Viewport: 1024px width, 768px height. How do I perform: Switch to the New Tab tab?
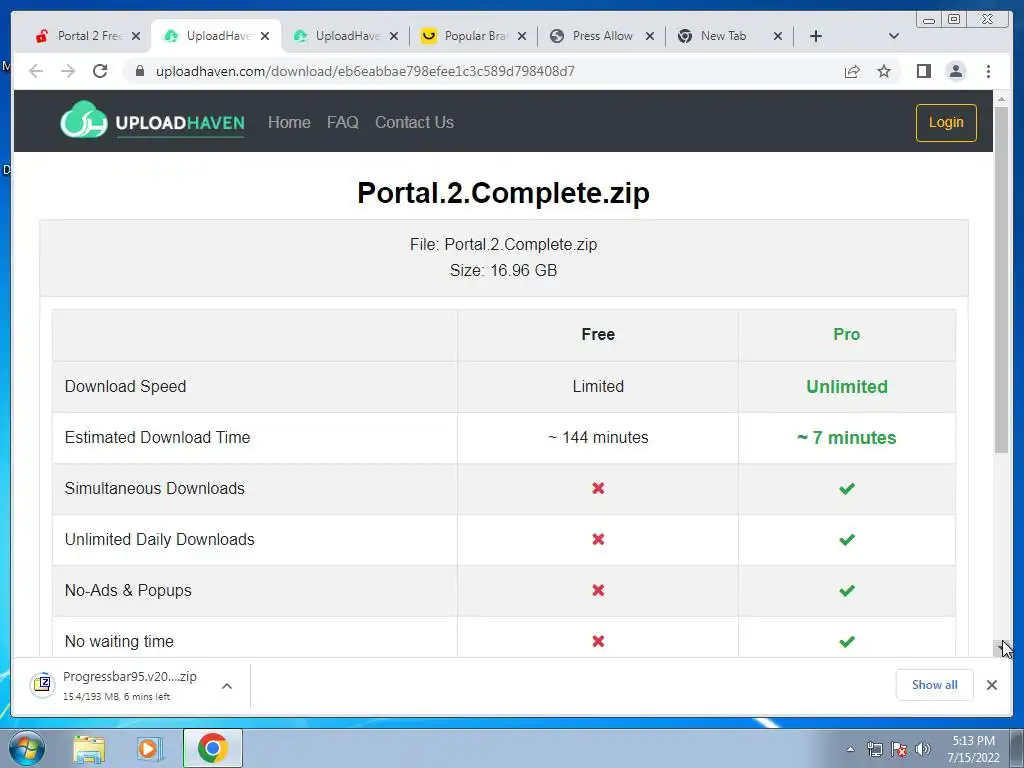point(730,36)
